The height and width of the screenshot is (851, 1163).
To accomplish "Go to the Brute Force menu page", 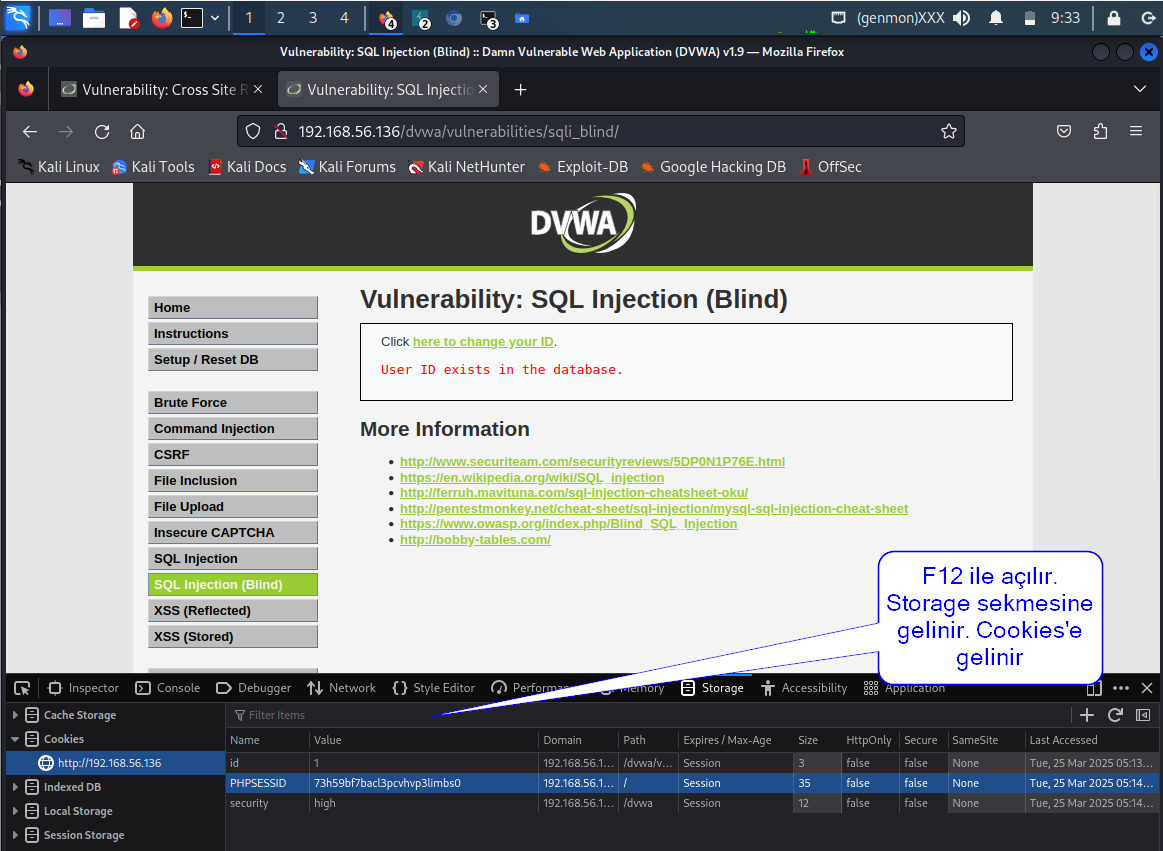I will point(233,402).
